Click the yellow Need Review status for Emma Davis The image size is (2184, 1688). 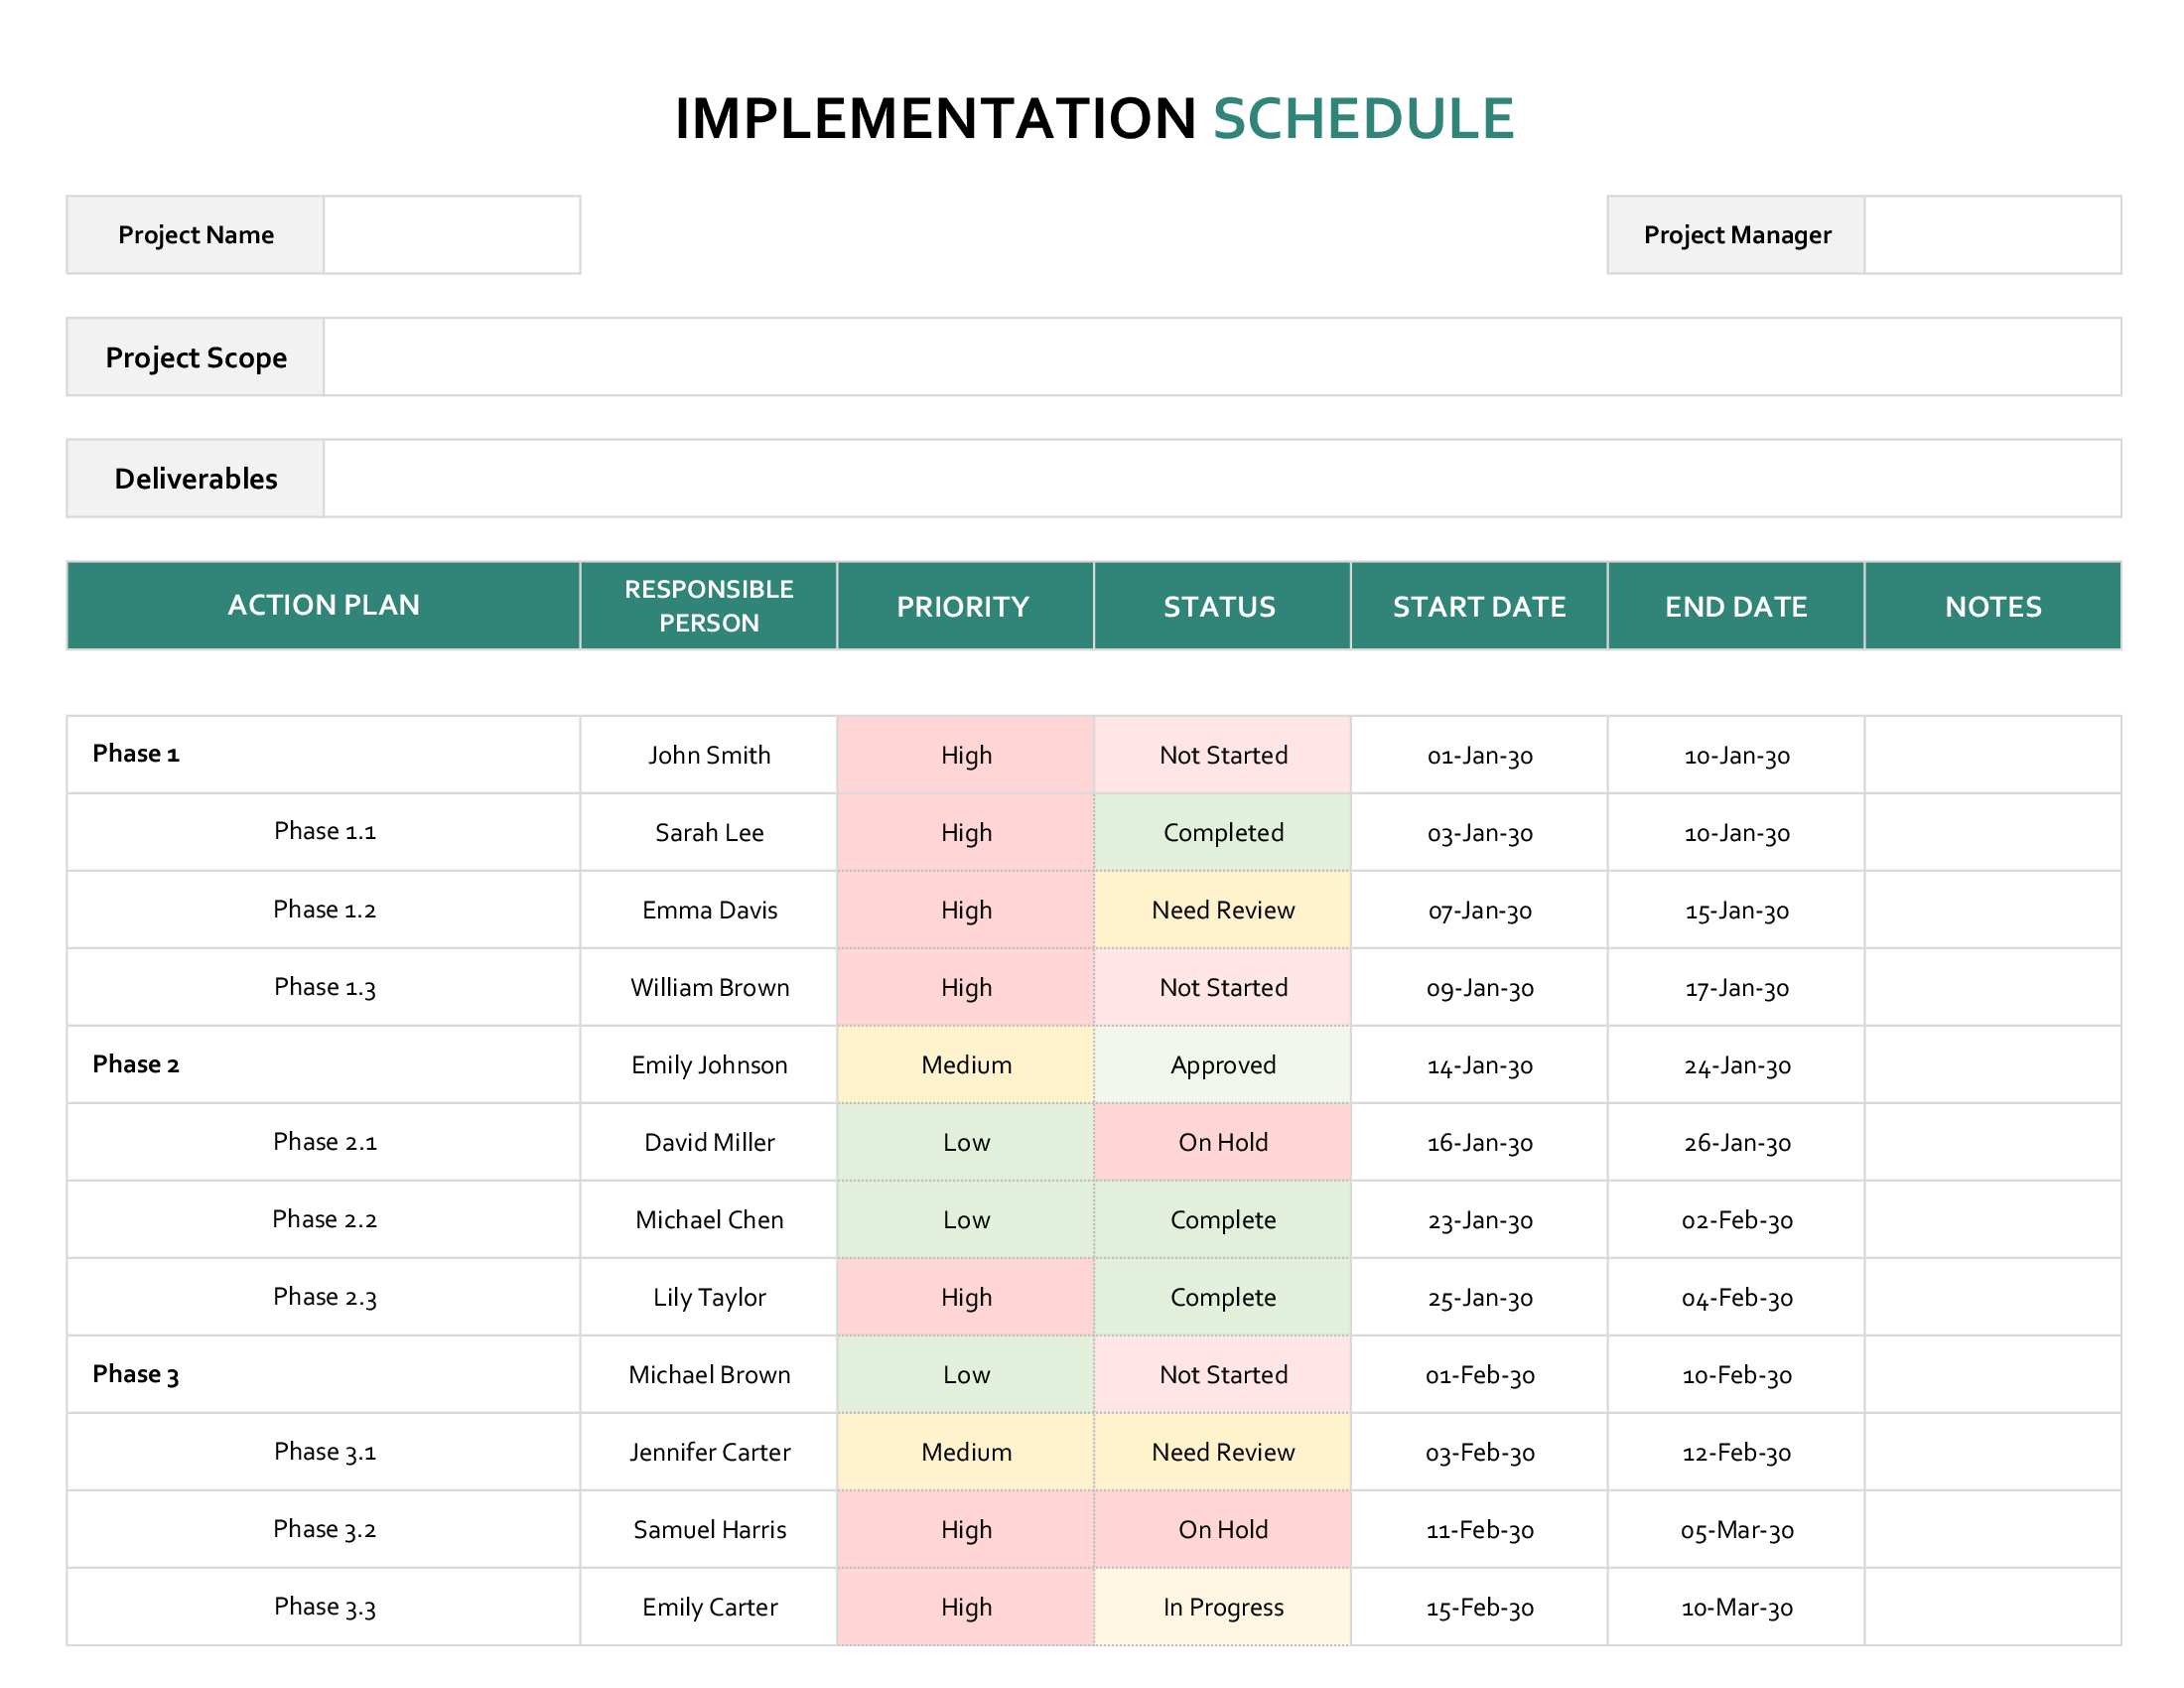tap(1222, 910)
